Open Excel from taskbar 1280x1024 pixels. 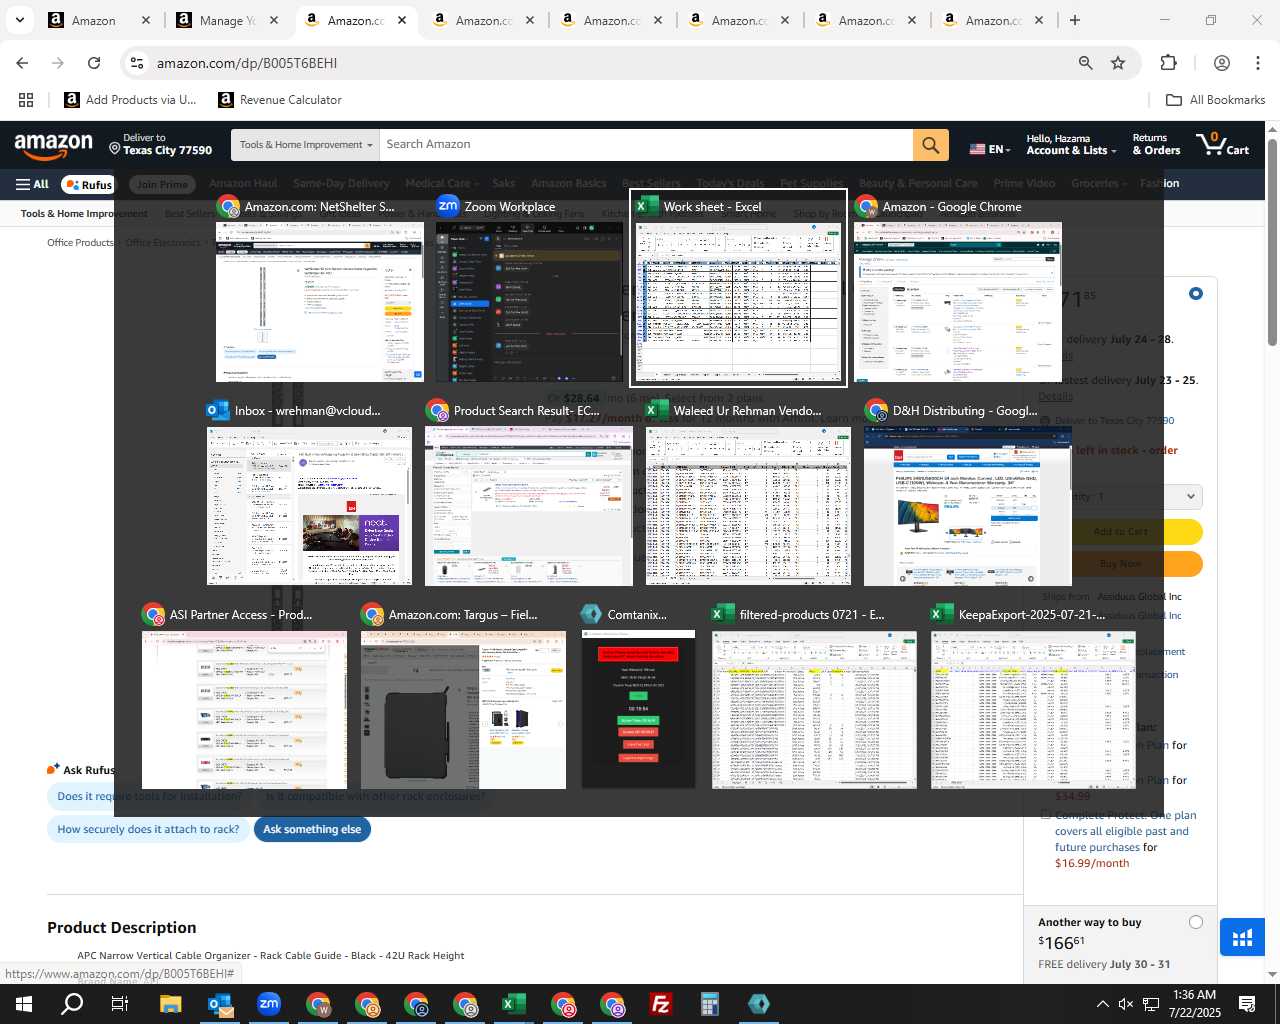[x=513, y=1004]
